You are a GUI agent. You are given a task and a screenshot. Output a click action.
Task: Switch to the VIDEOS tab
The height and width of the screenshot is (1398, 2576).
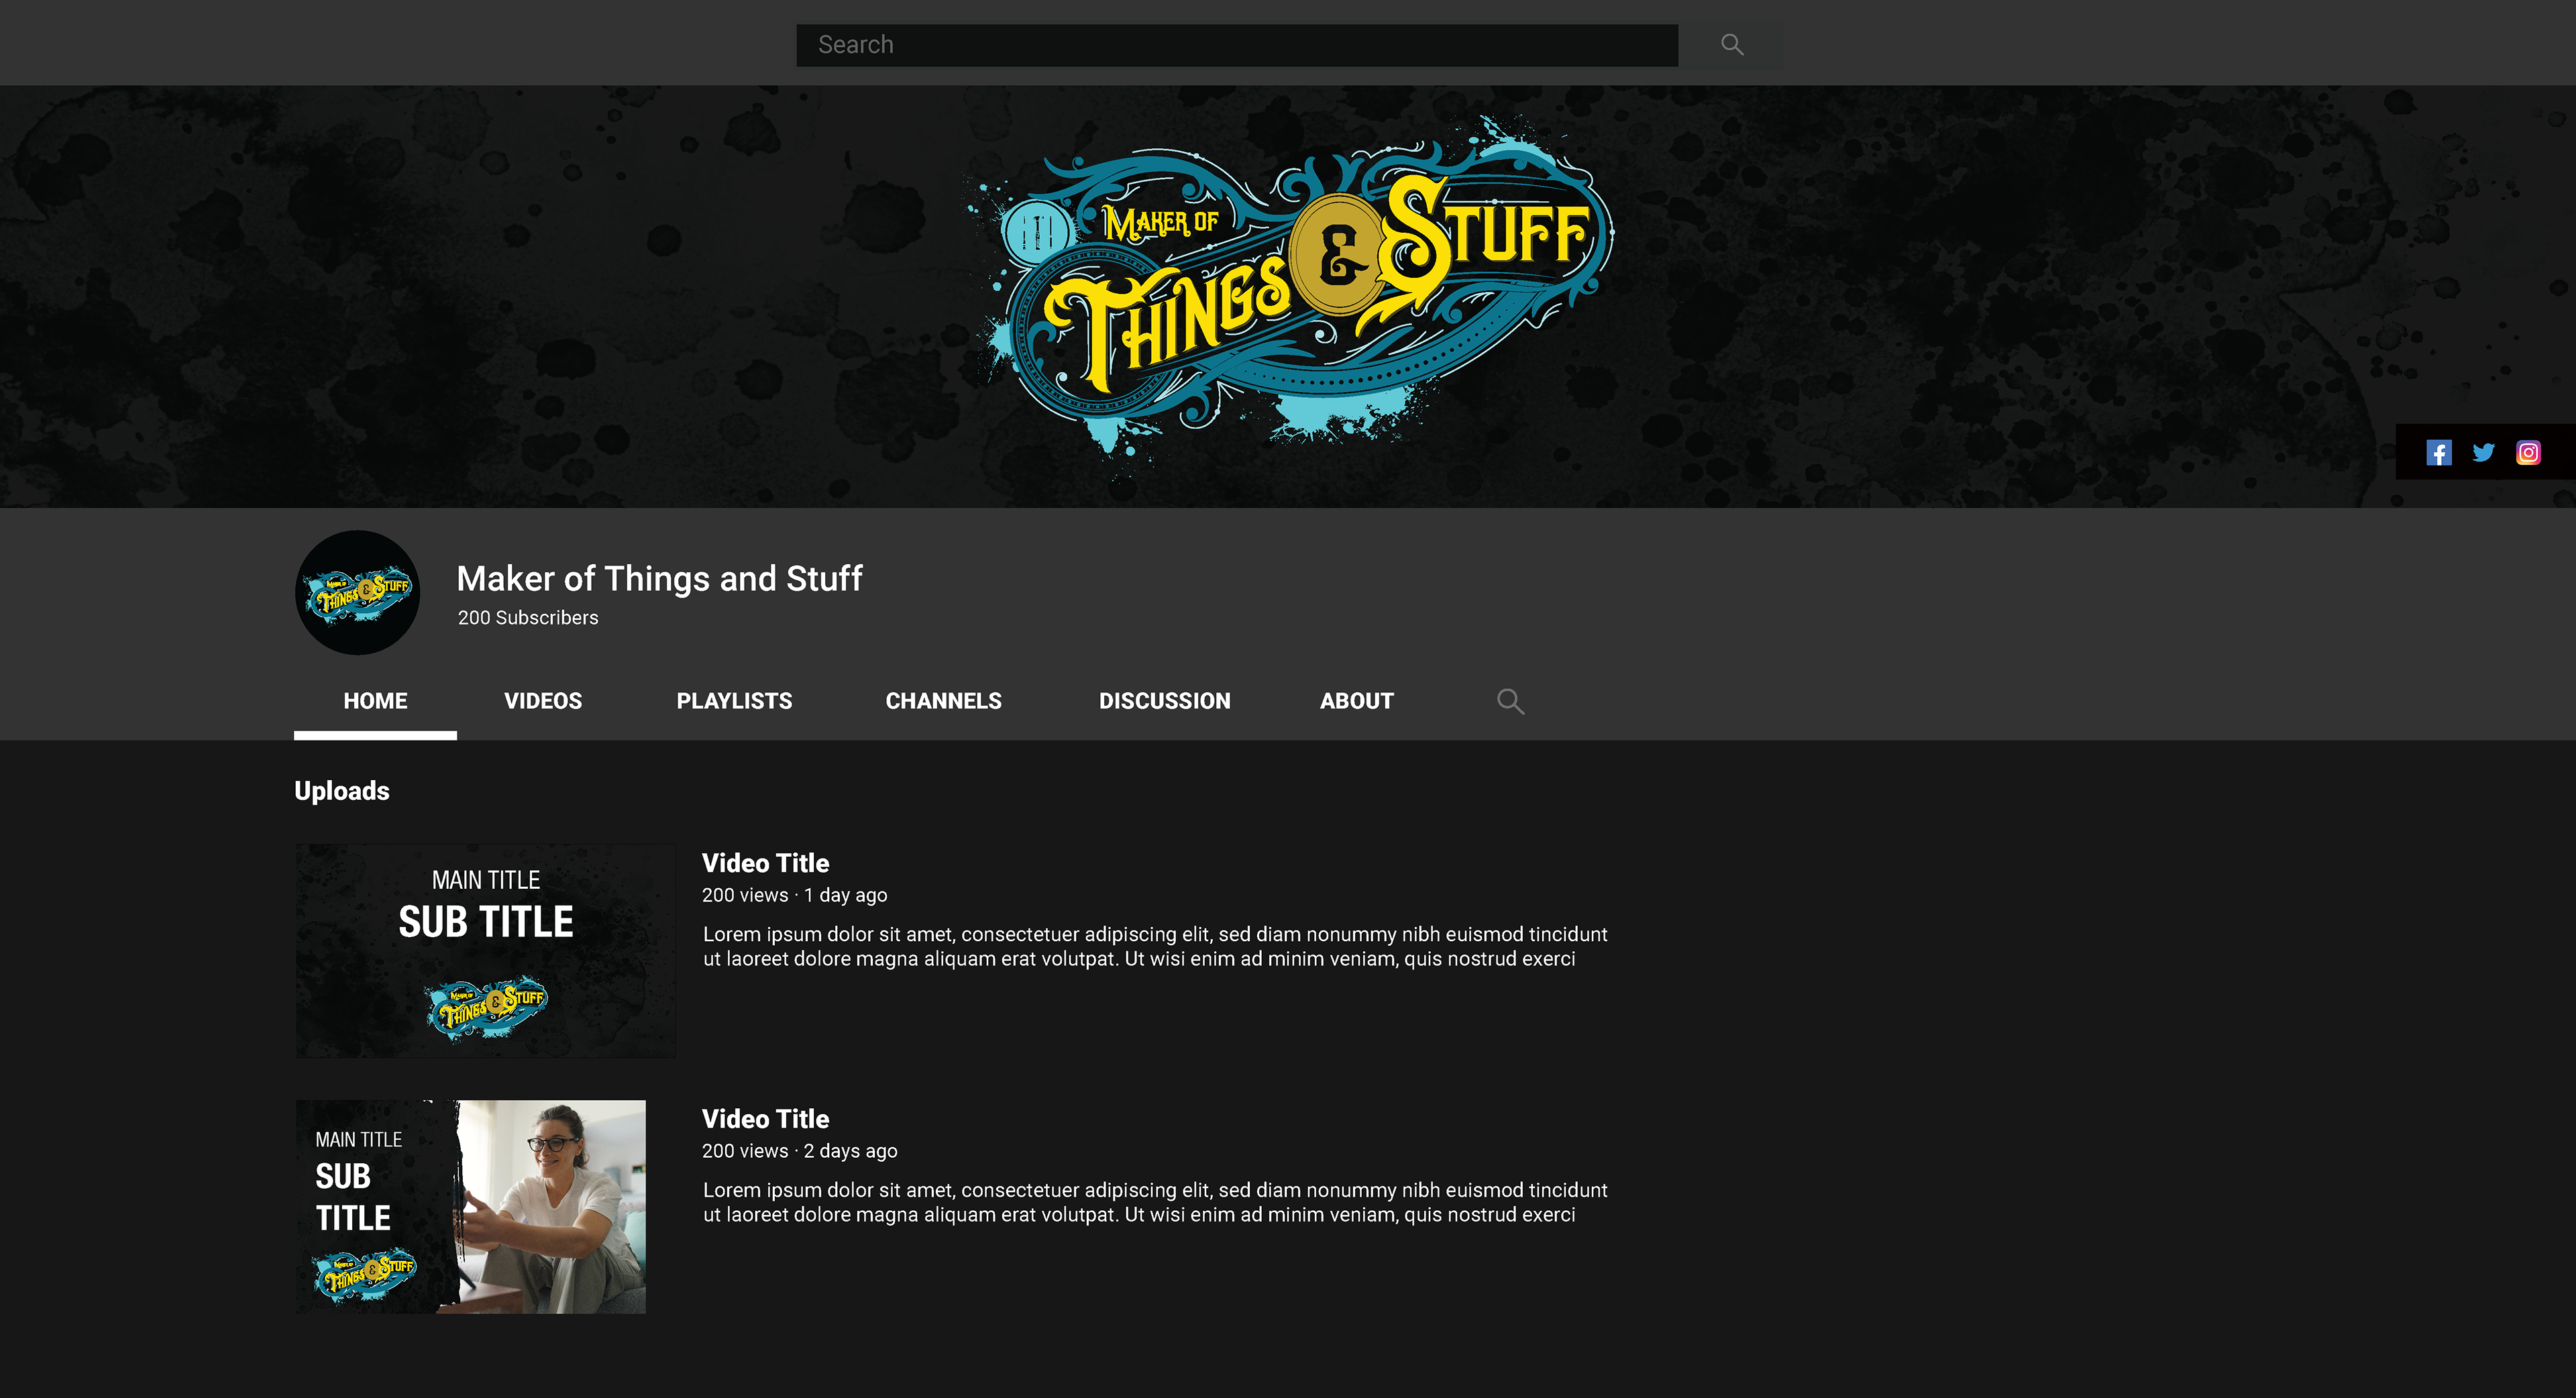[543, 701]
